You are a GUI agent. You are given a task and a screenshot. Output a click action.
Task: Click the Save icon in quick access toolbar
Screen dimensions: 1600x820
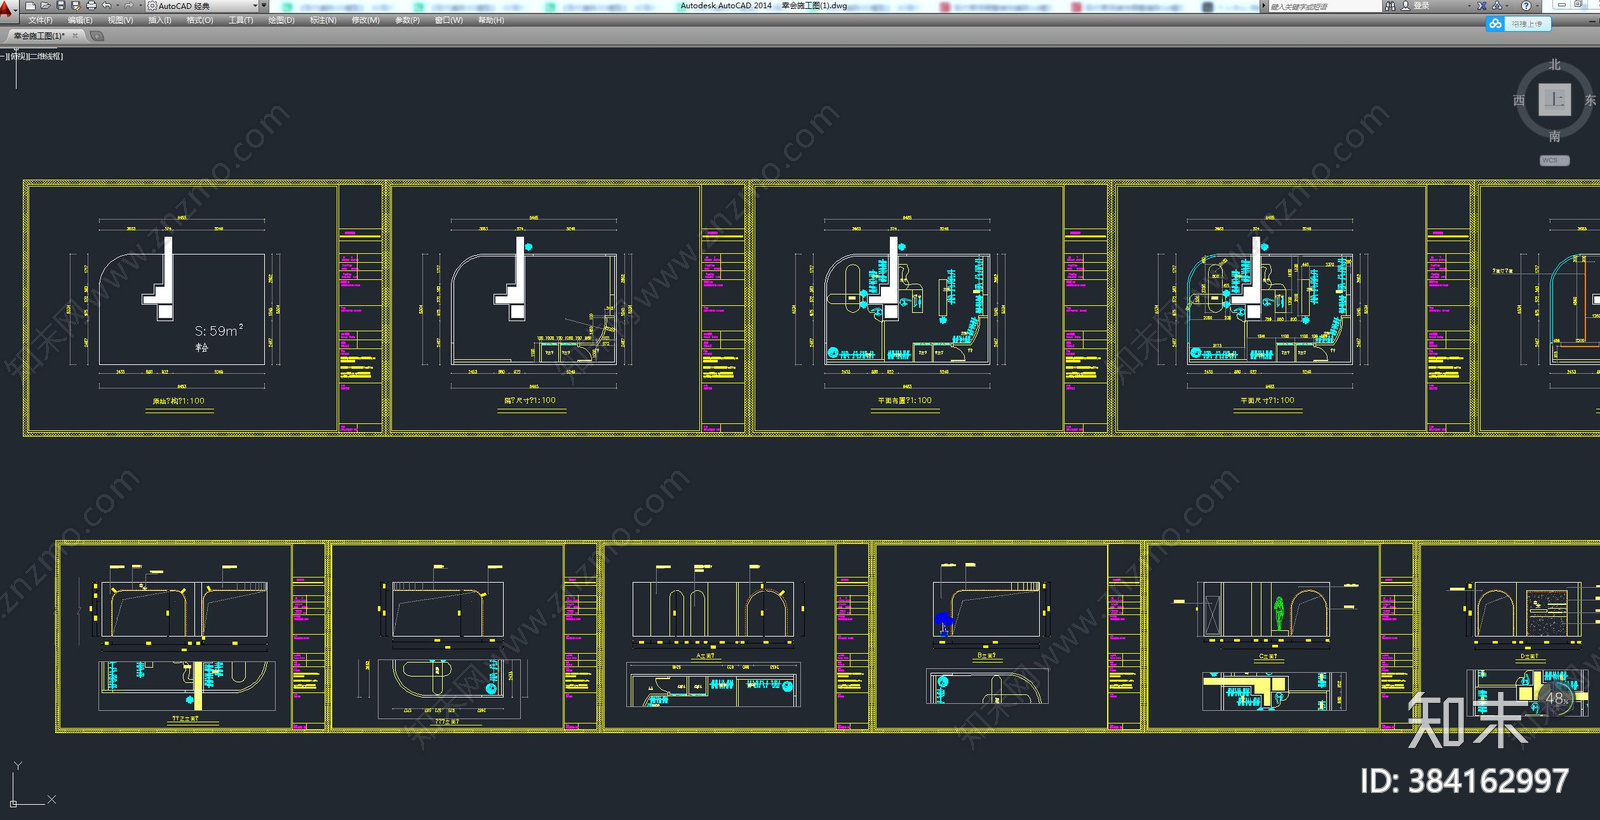click(61, 6)
